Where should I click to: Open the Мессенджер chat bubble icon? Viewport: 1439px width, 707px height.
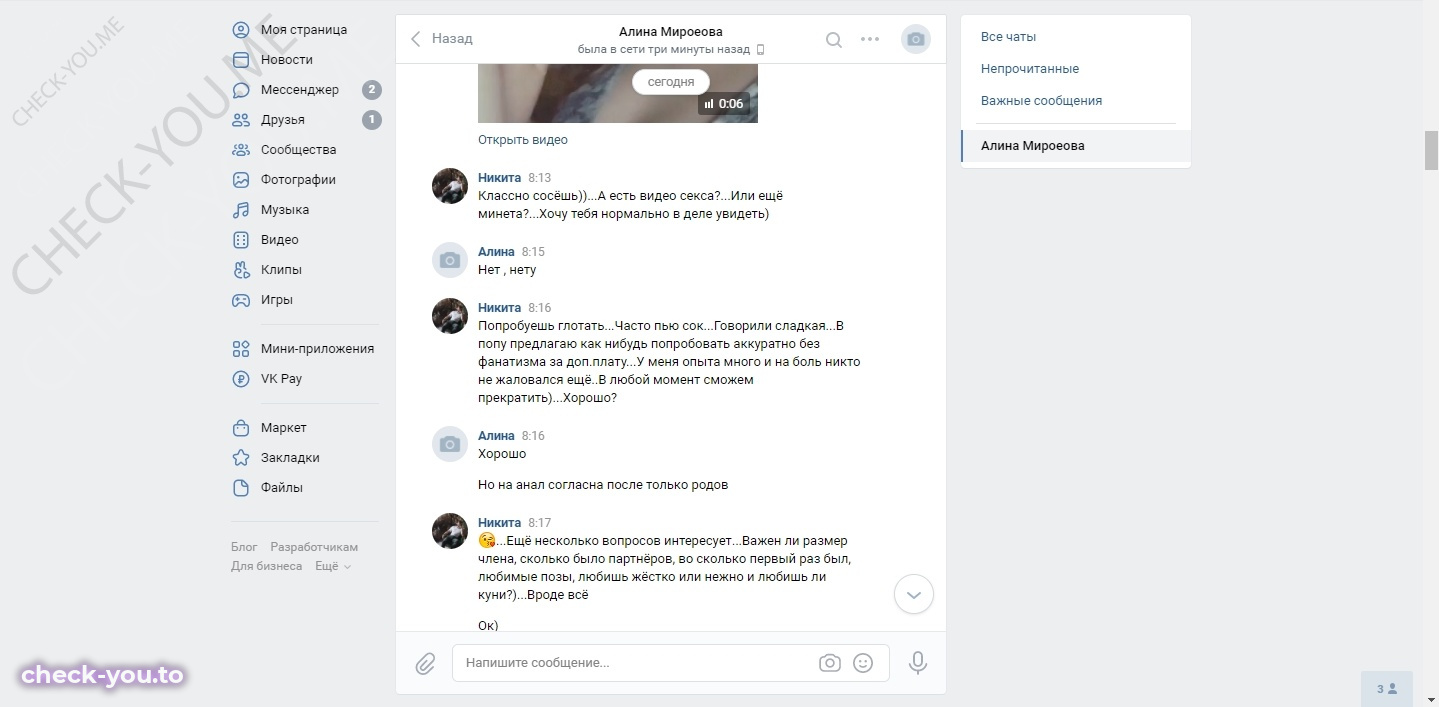[x=241, y=90]
